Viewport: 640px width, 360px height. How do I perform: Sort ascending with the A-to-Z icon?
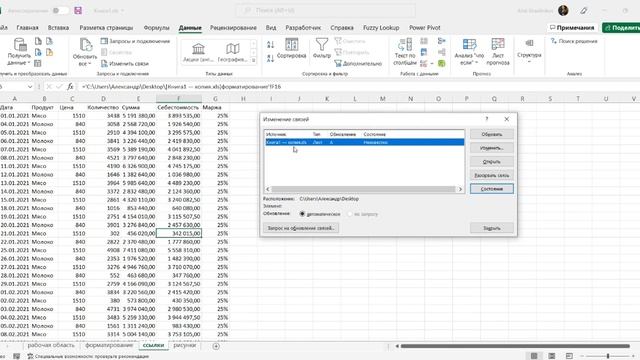pyautogui.click(x=270, y=44)
